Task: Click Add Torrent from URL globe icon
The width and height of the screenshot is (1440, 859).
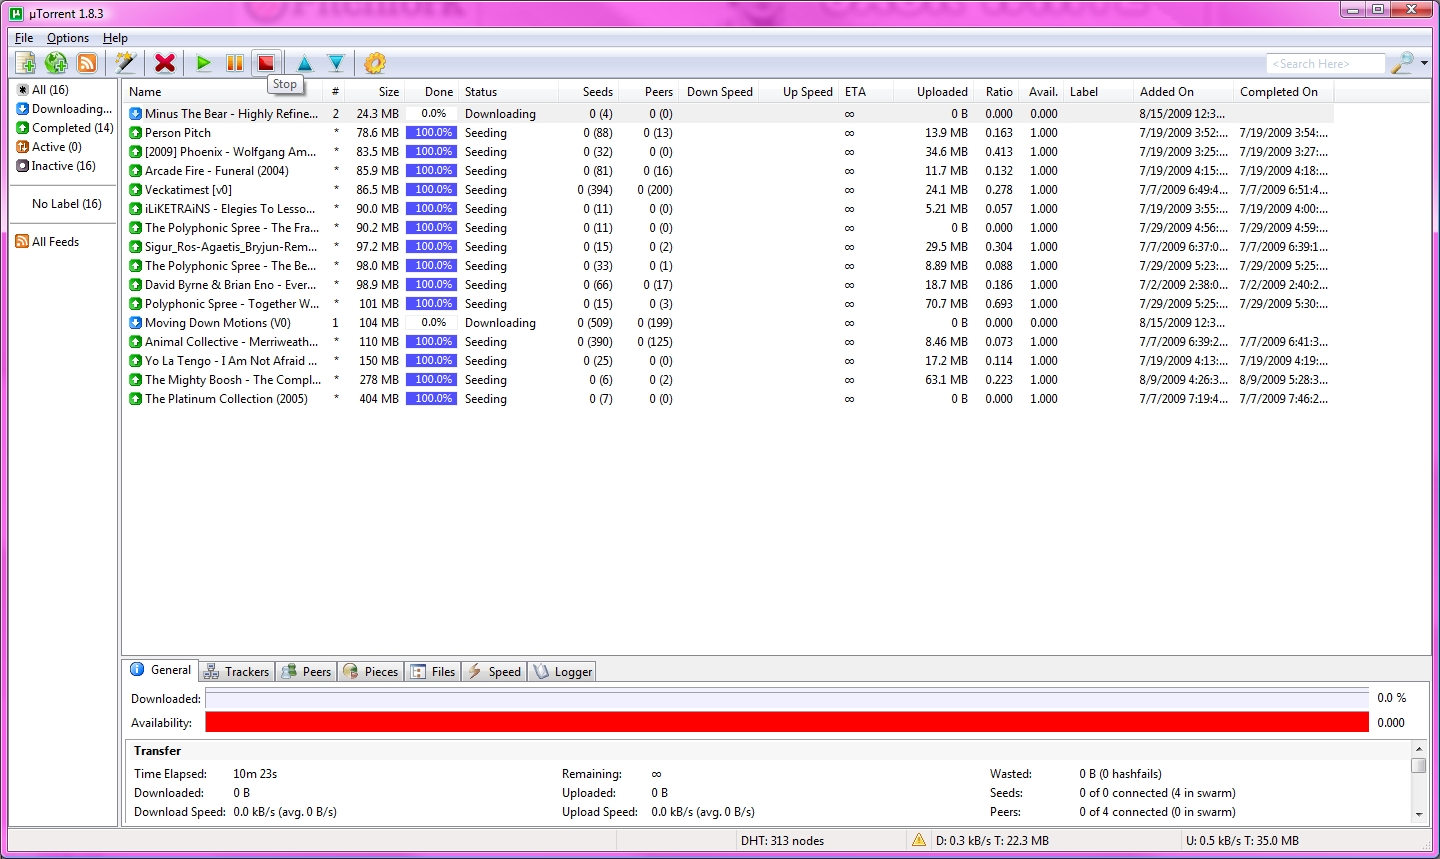Action: pyautogui.click(x=56, y=63)
